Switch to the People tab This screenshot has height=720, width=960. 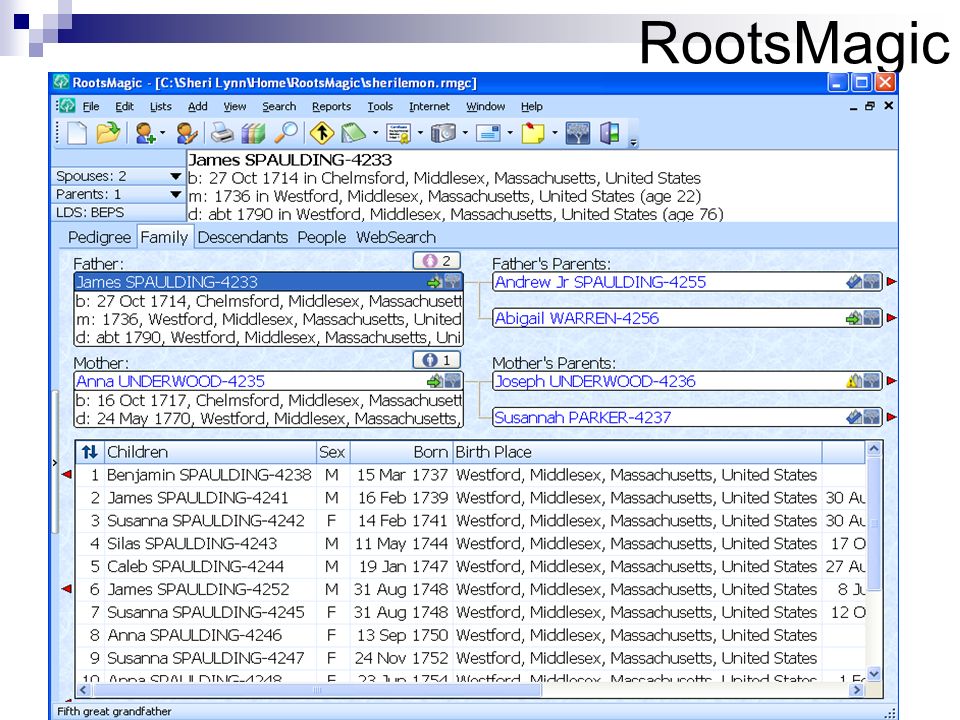(x=321, y=238)
